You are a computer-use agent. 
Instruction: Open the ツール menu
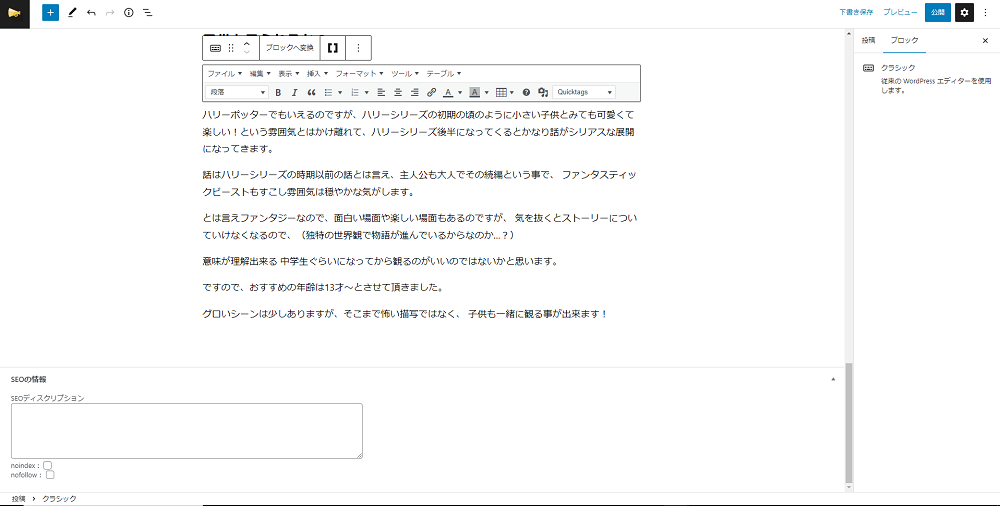(x=405, y=73)
